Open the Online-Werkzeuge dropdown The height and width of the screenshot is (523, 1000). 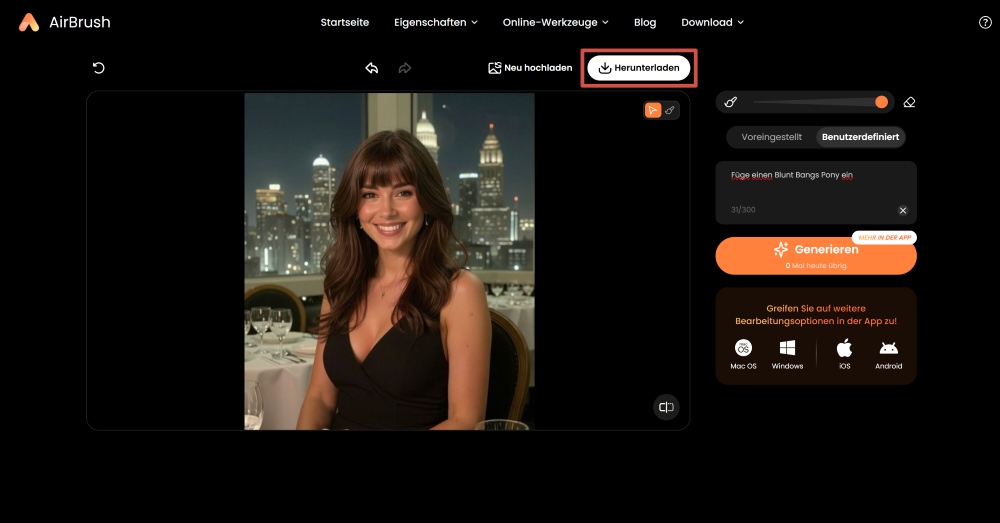tap(555, 22)
